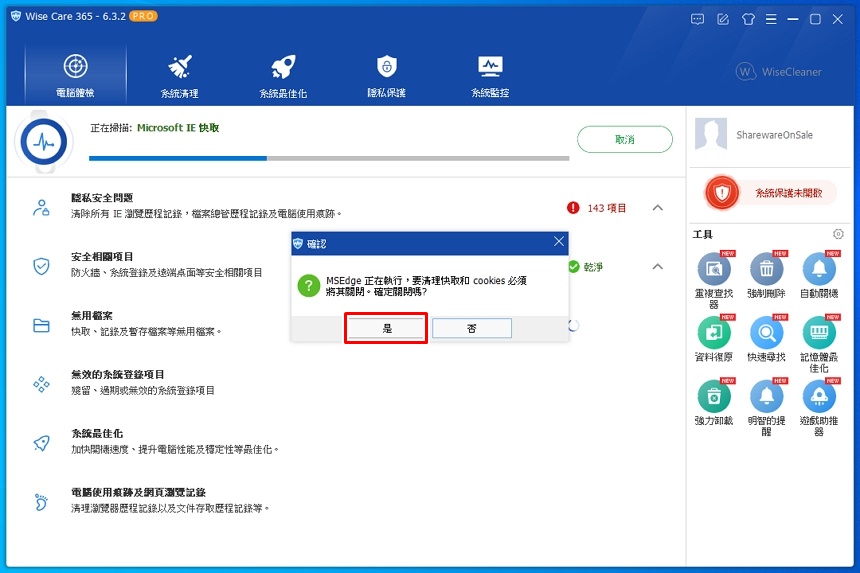Image resolution: width=860 pixels, height=573 pixels.
Task: Click the Wise Care 365 app logo
Action: point(16,16)
